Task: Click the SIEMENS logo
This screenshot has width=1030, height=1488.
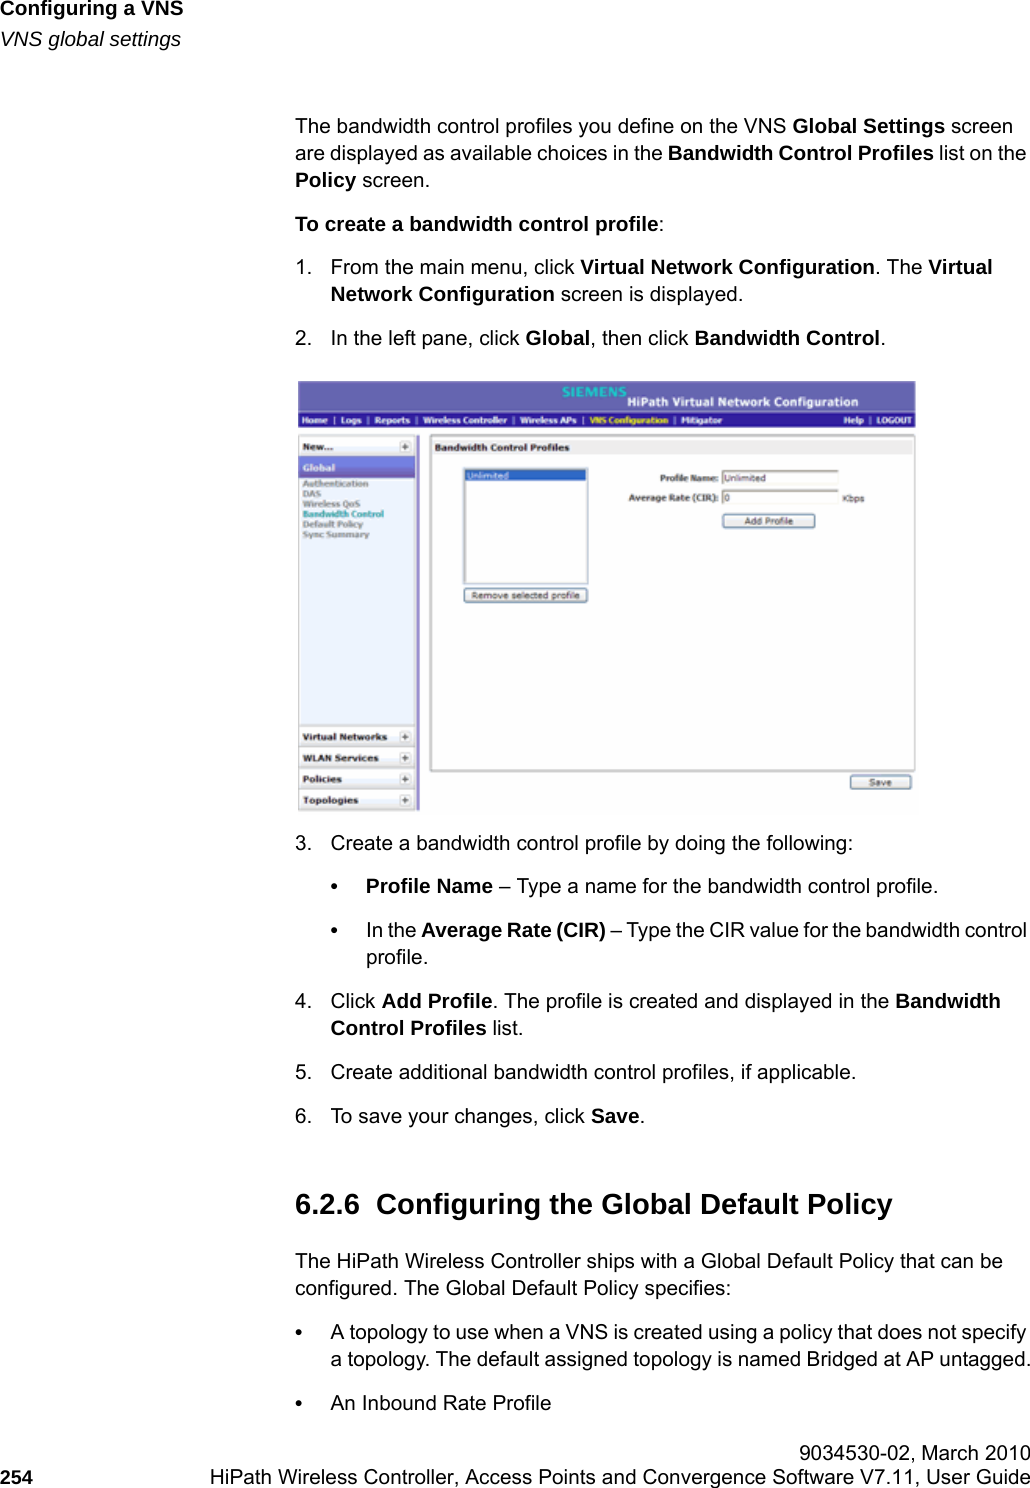Action: point(596,390)
